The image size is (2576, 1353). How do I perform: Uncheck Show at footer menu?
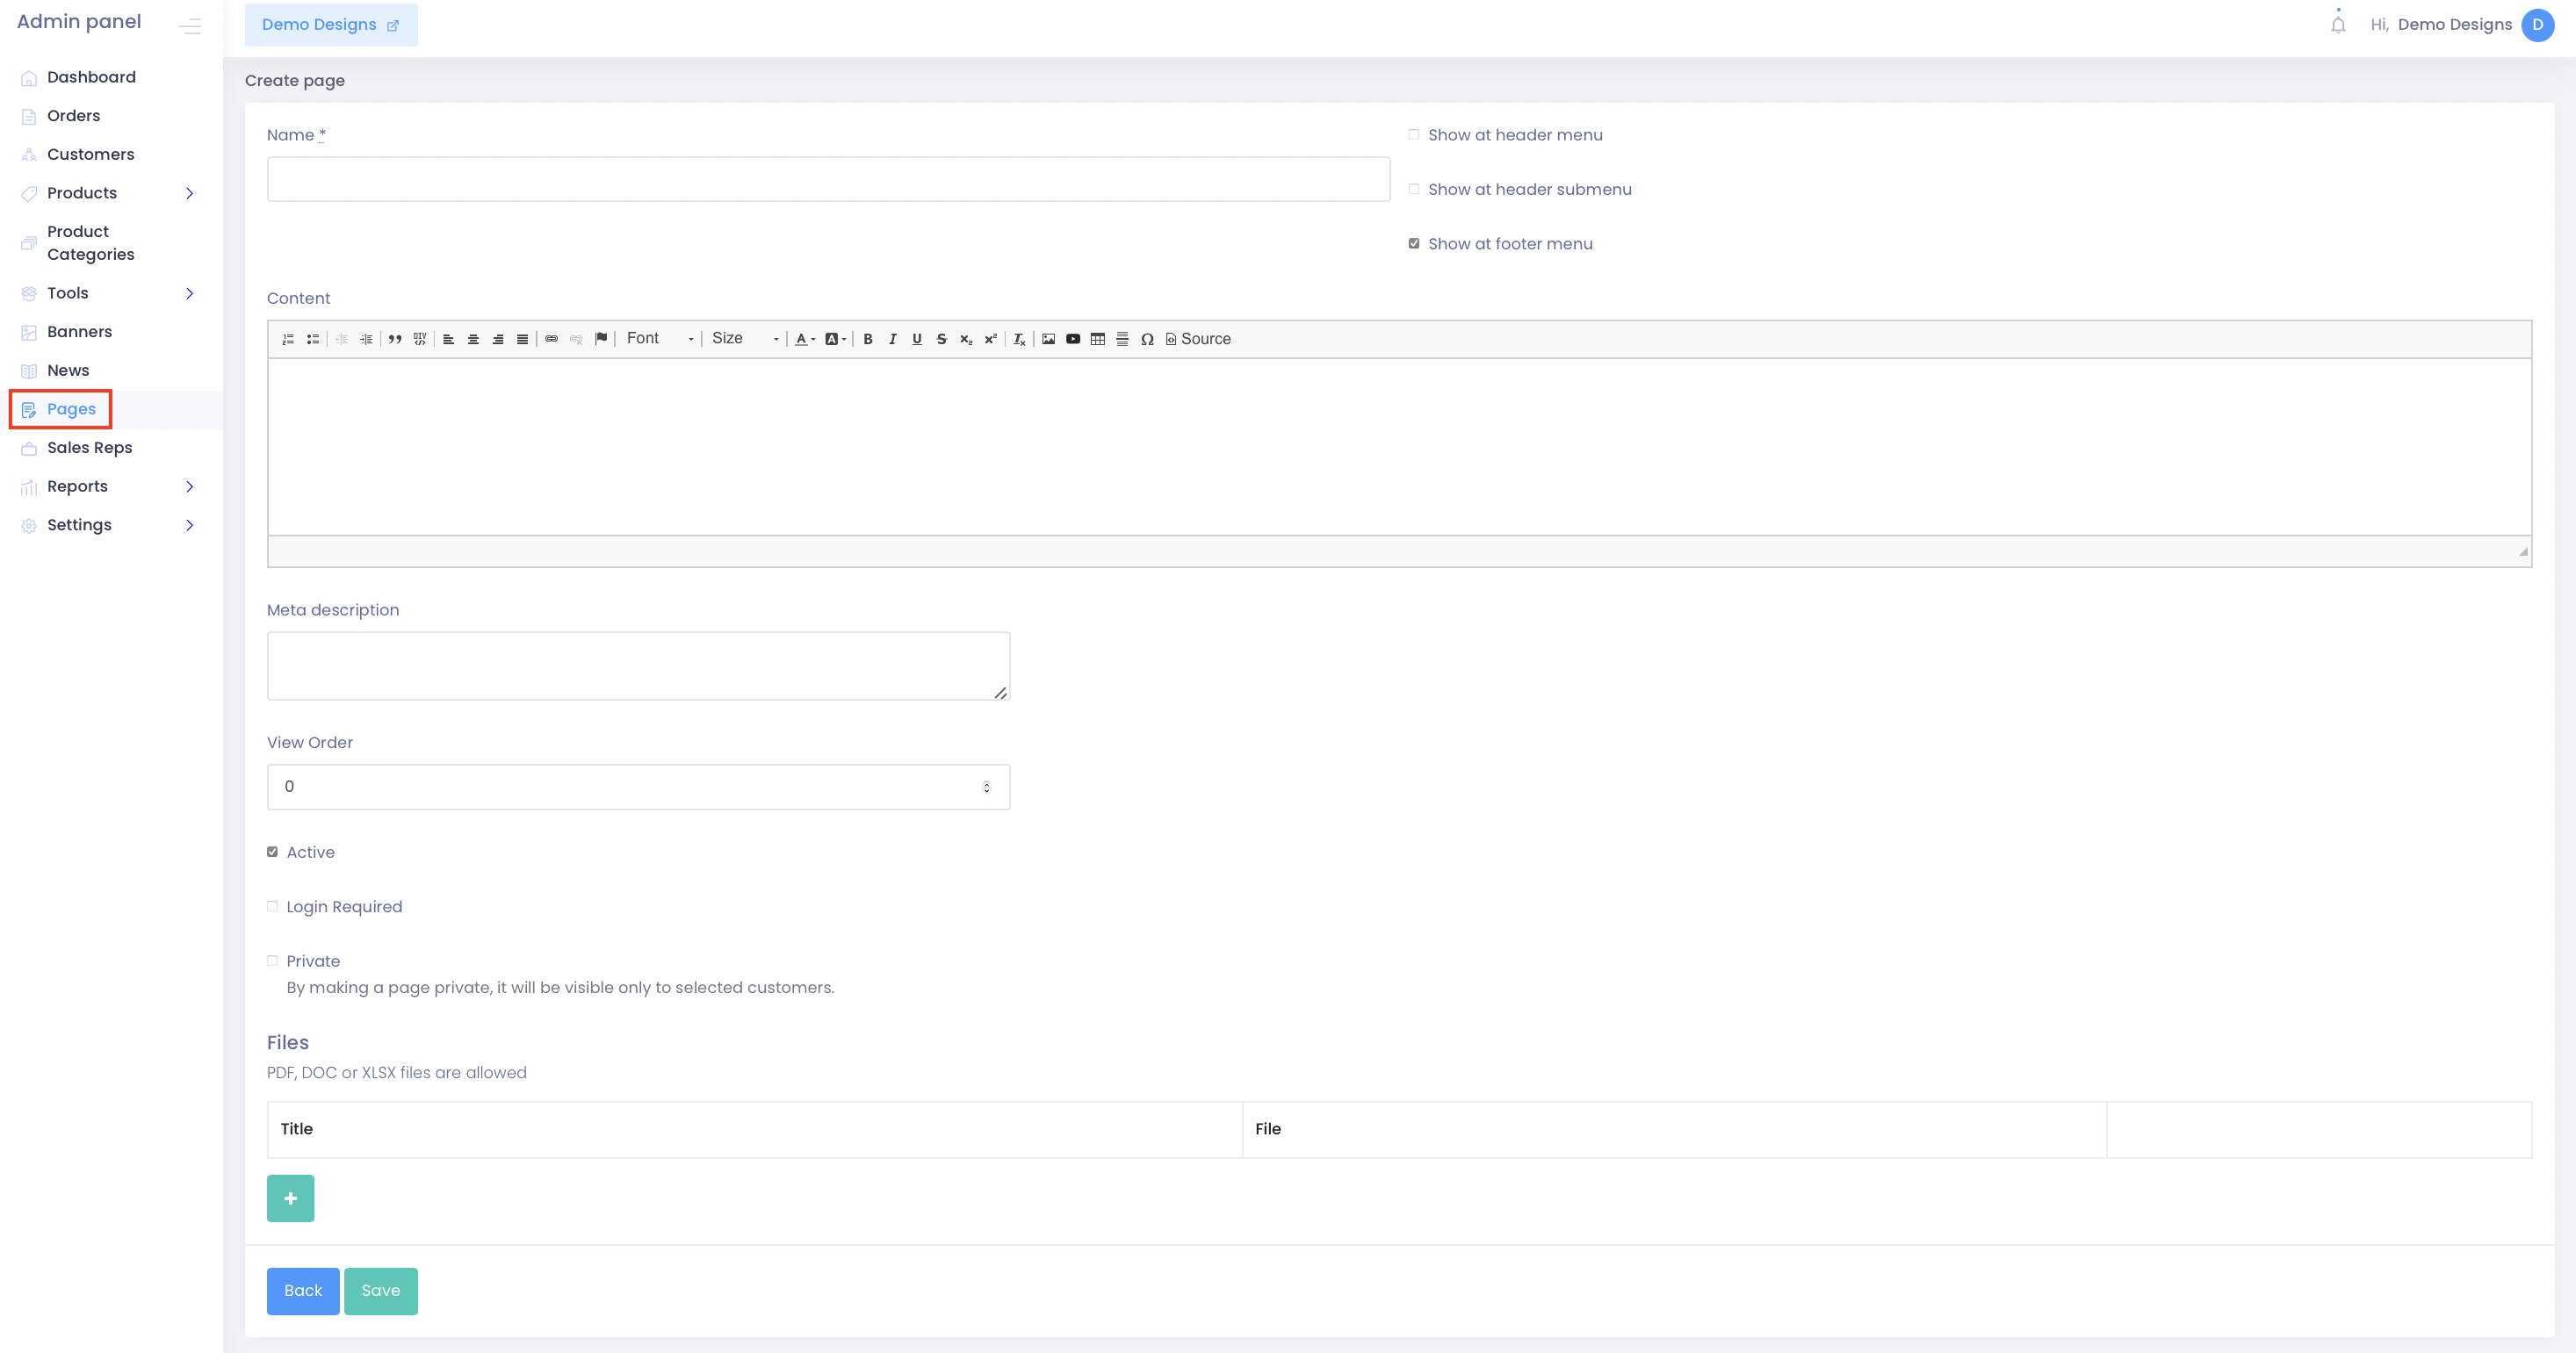pos(1414,244)
